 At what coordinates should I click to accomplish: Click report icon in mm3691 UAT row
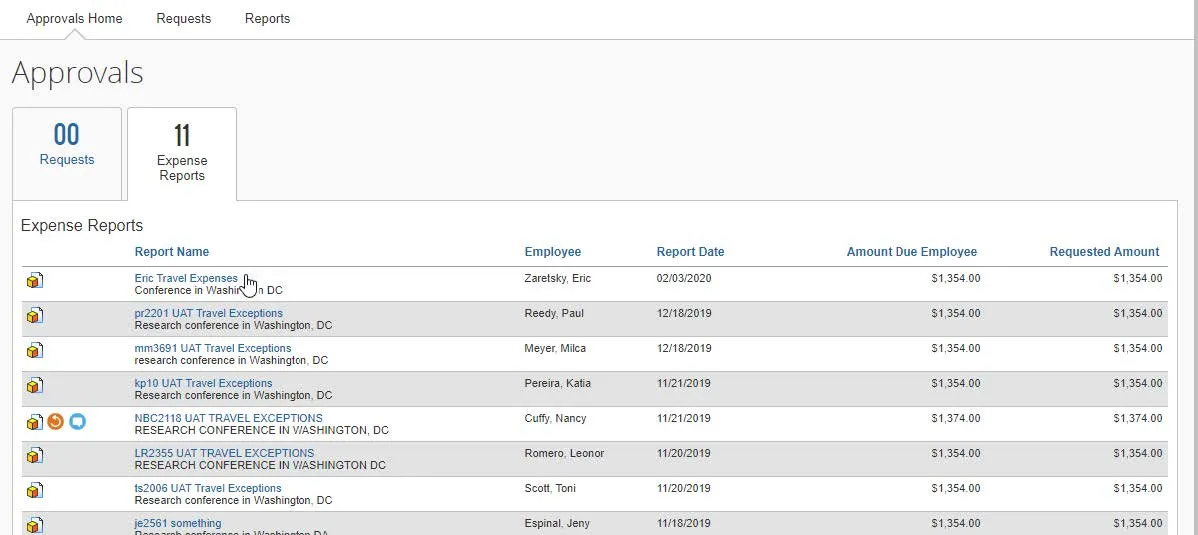coord(35,351)
